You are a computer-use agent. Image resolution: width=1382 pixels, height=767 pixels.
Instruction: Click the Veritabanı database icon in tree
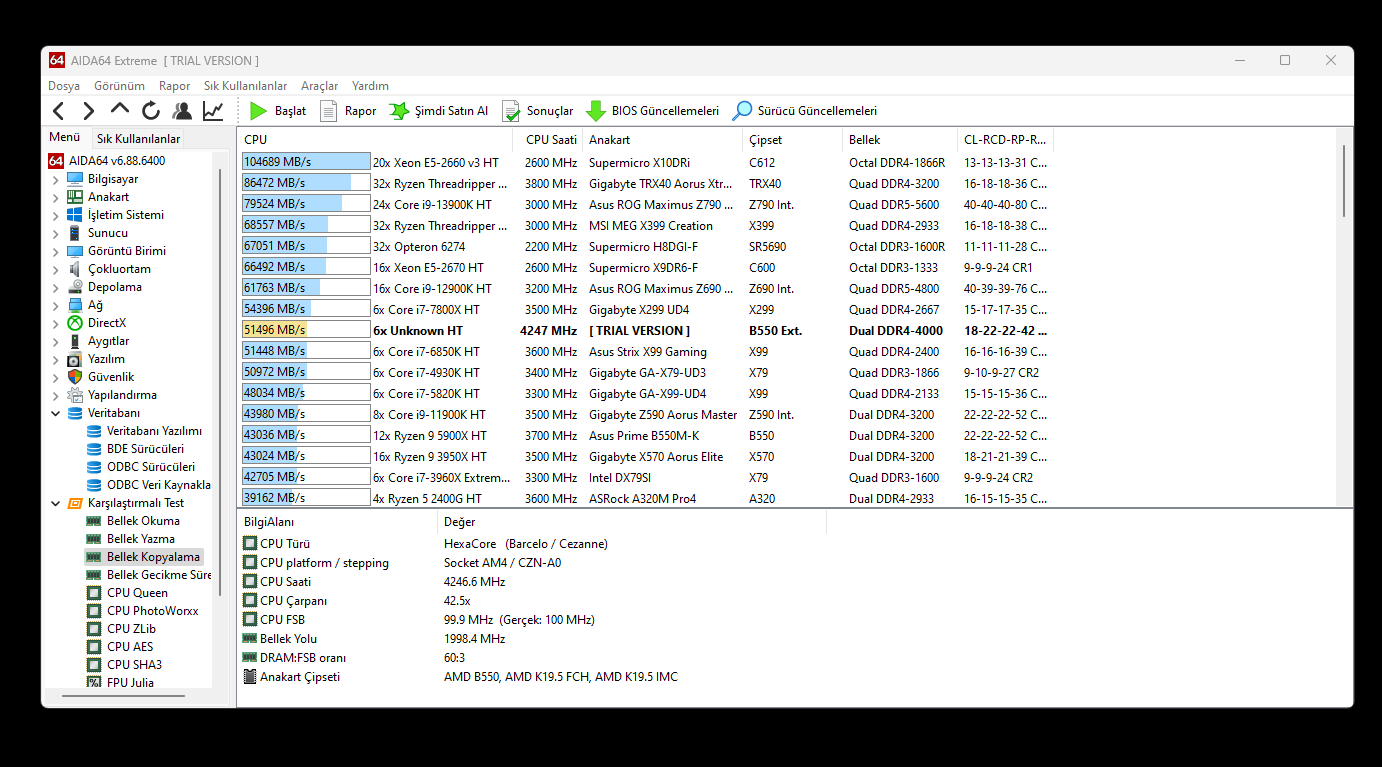tap(74, 413)
